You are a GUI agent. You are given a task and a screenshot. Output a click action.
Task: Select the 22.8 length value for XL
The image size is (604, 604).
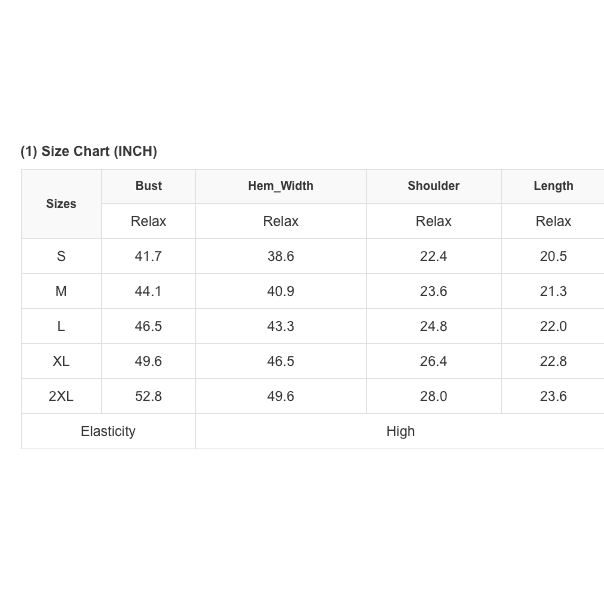tap(553, 361)
